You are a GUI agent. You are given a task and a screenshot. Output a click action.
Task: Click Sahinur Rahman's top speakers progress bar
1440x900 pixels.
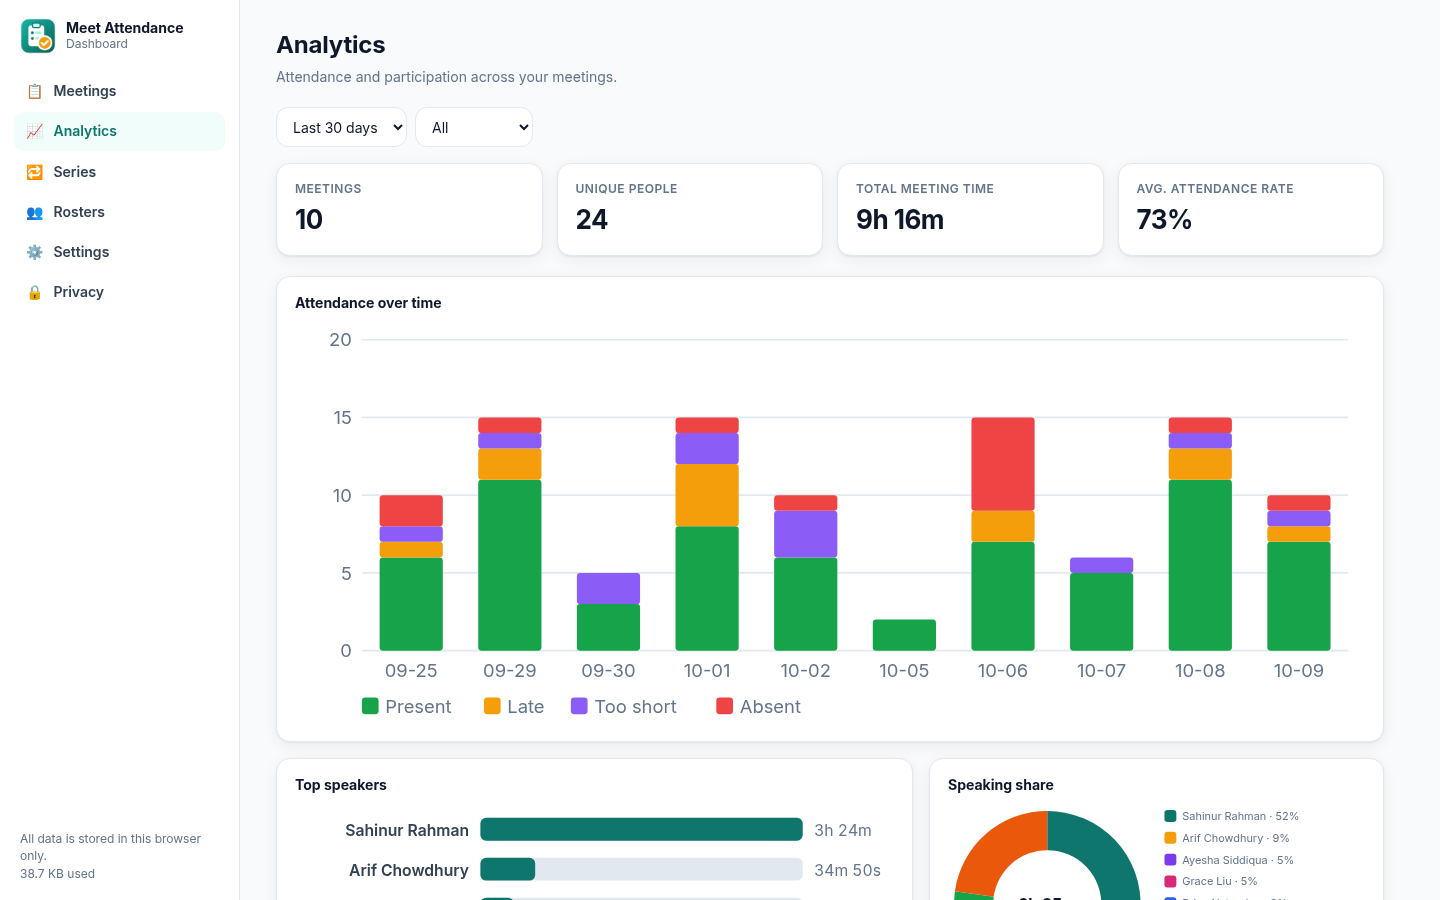coord(641,830)
